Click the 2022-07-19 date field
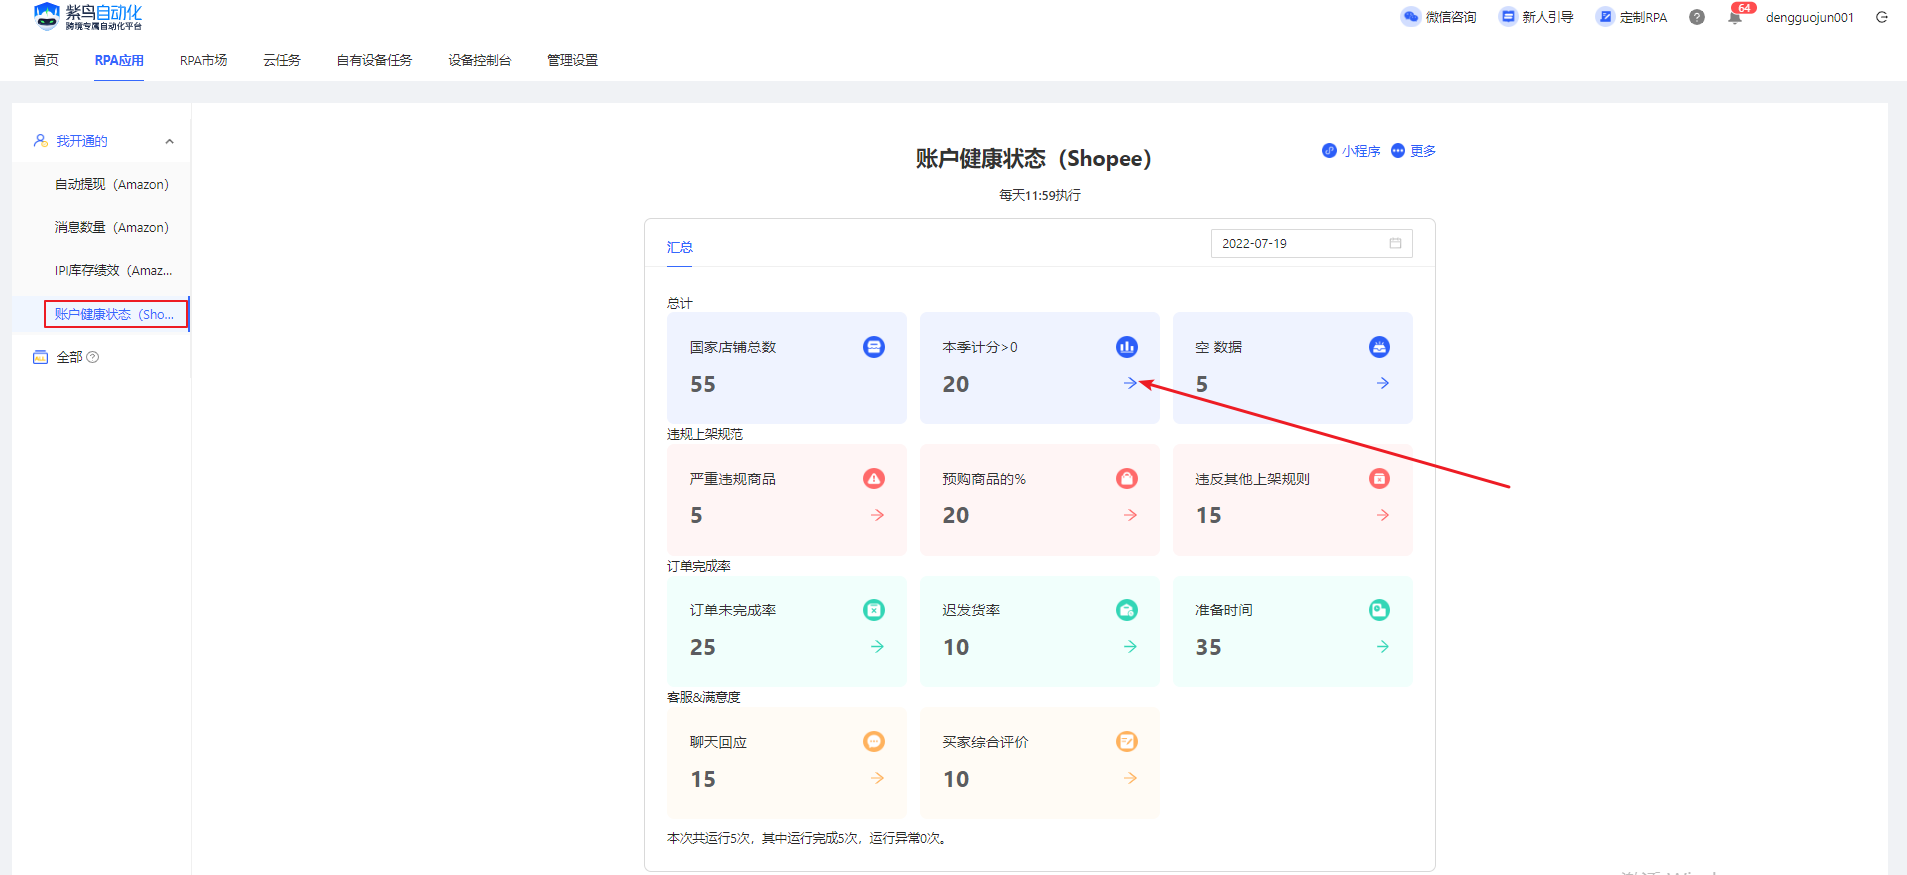The width and height of the screenshot is (1907, 875). pos(1311,243)
